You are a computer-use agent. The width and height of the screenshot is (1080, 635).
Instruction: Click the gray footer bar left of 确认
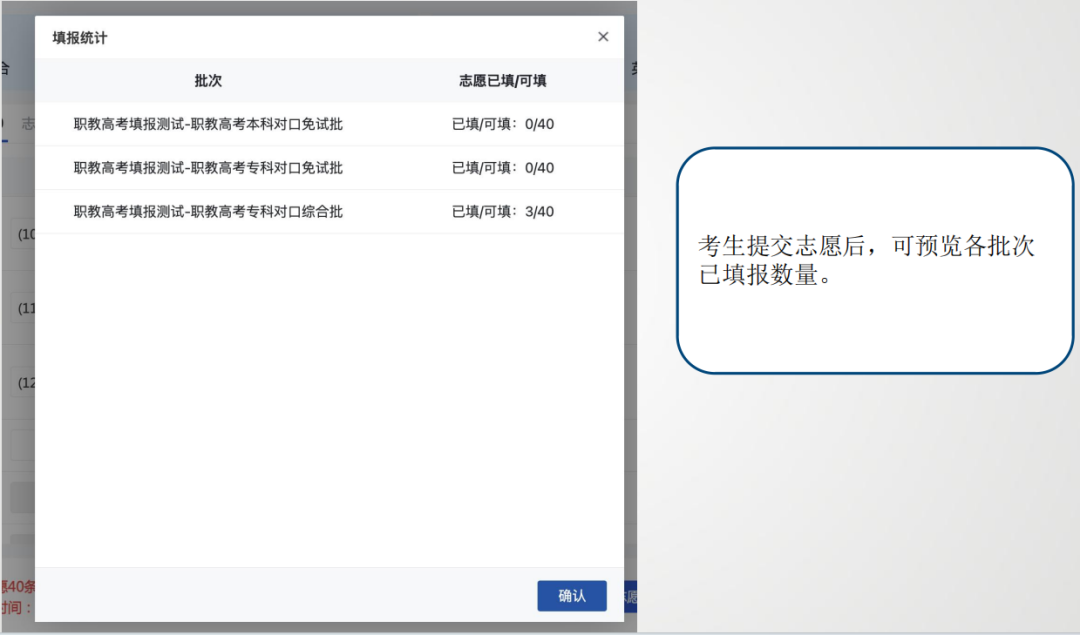[x=280, y=596]
